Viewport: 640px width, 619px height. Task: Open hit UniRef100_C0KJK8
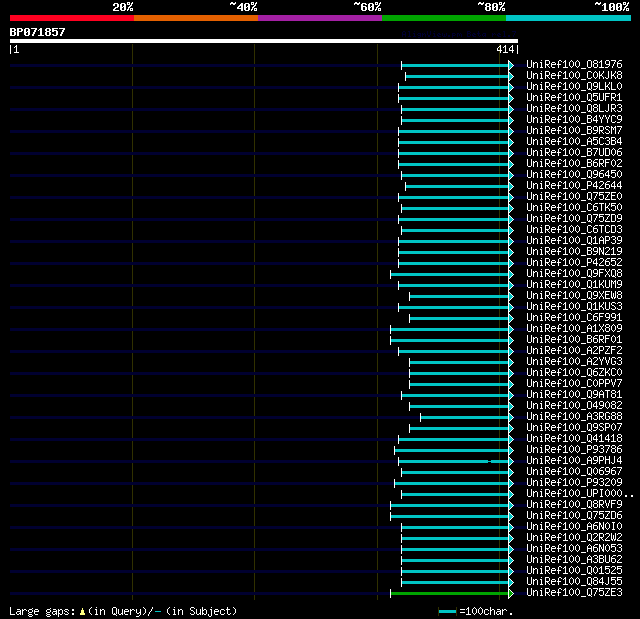574,75
